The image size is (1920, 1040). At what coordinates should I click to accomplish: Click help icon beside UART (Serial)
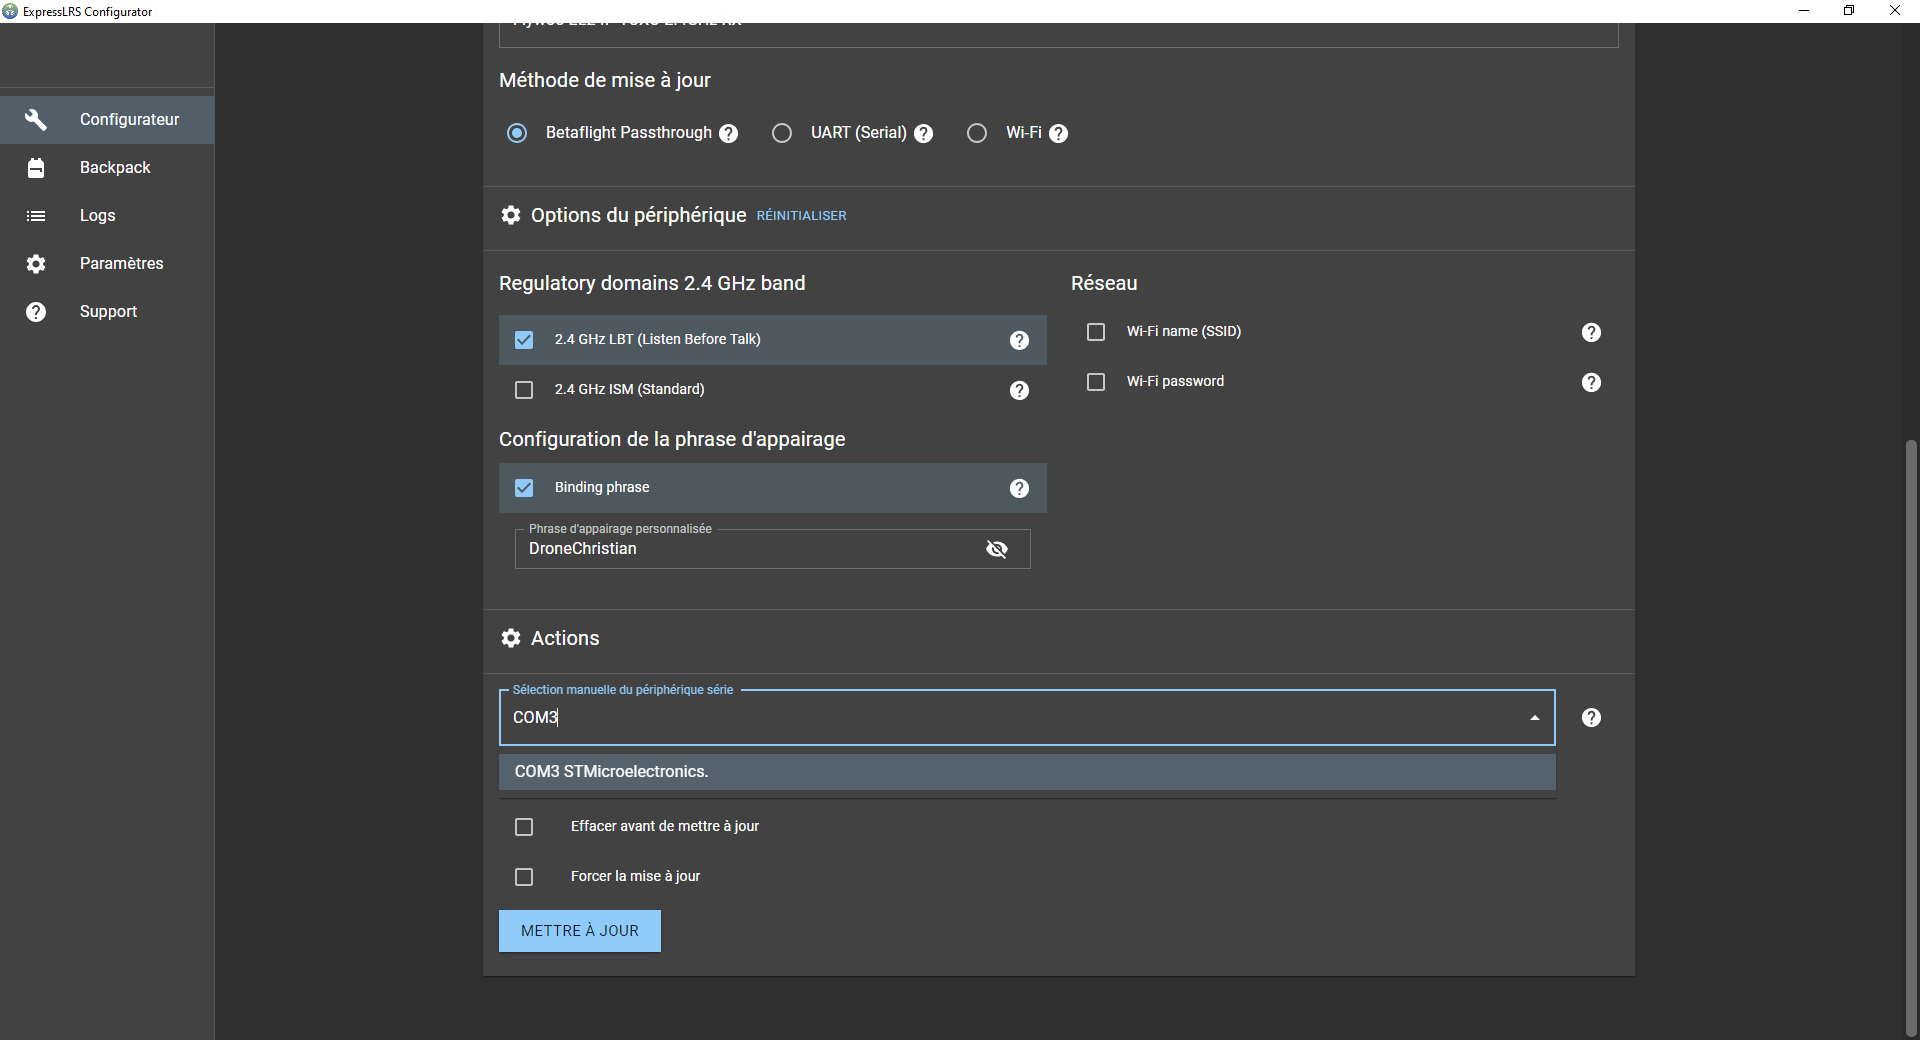pyautogui.click(x=924, y=134)
